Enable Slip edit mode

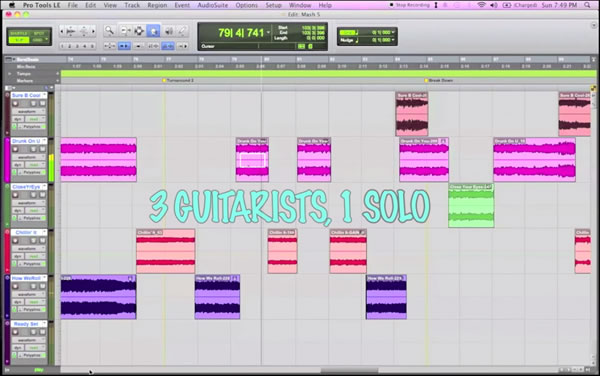[18, 40]
